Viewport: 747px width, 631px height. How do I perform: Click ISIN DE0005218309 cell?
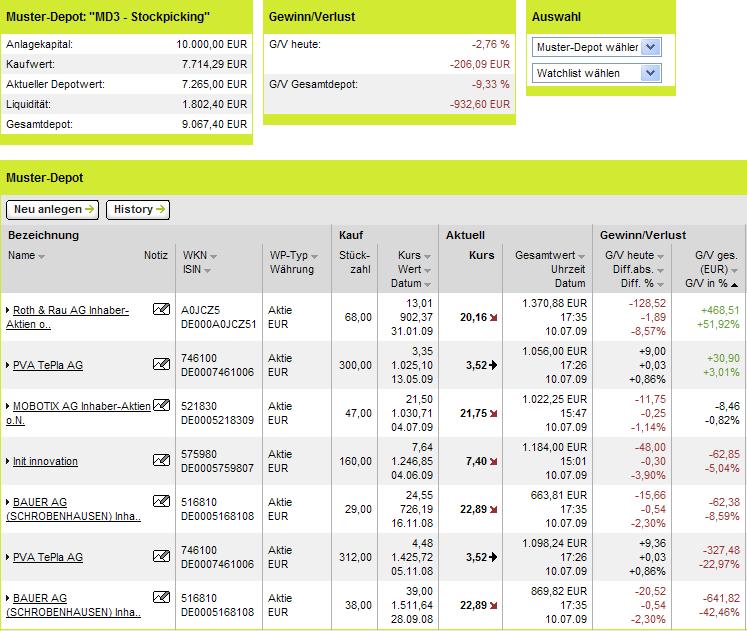tap(217, 420)
